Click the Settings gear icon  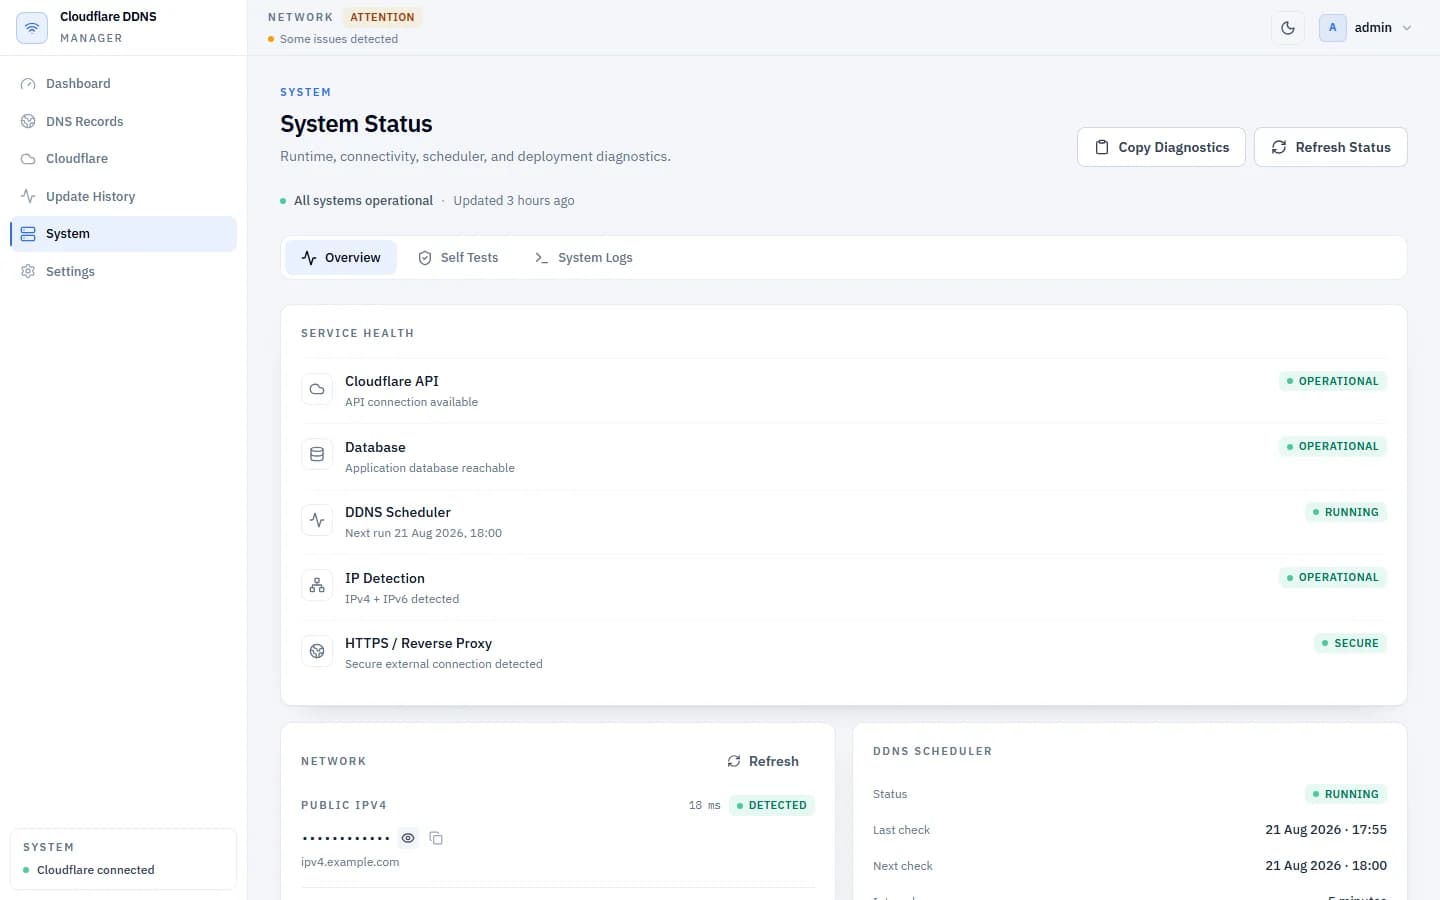[x=28, y=271]
